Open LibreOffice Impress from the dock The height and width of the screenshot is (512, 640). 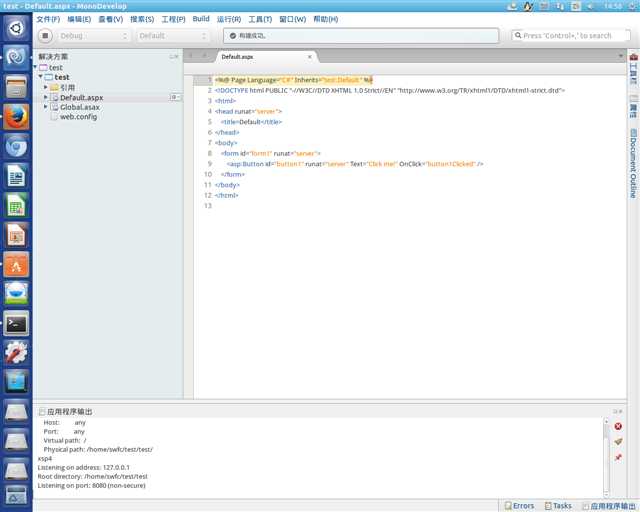click(x=16, y=235)
